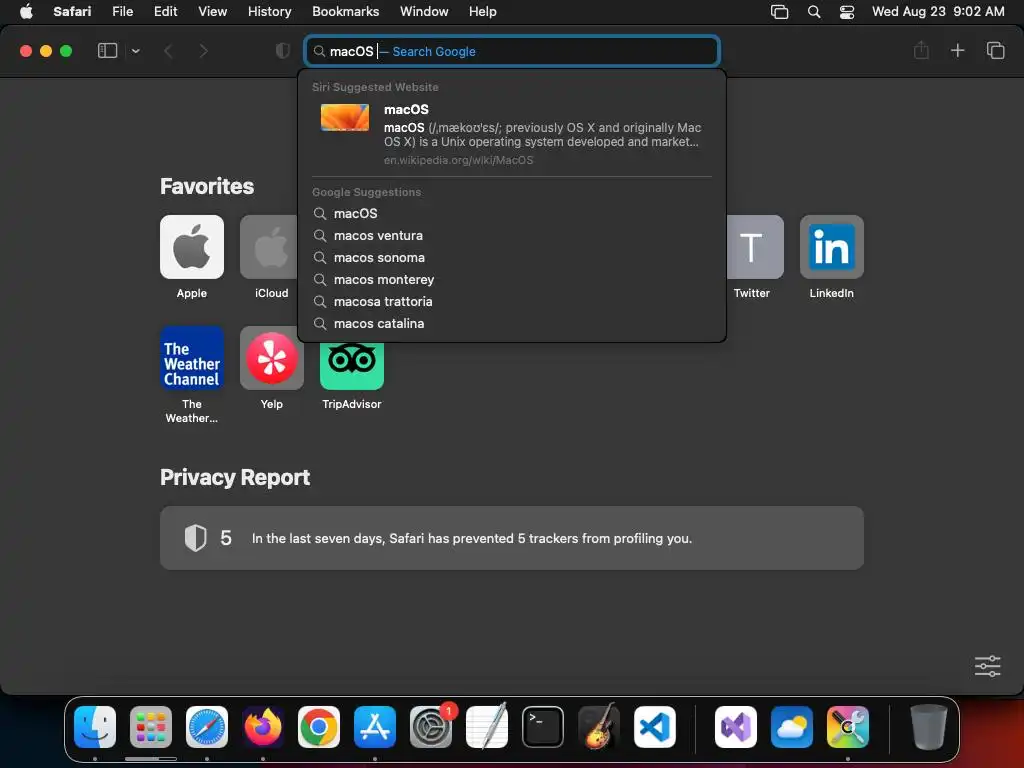1024x768 pixels.
Task: Open Spotlight search in menu bar
Action: click(x=814, y=12)
